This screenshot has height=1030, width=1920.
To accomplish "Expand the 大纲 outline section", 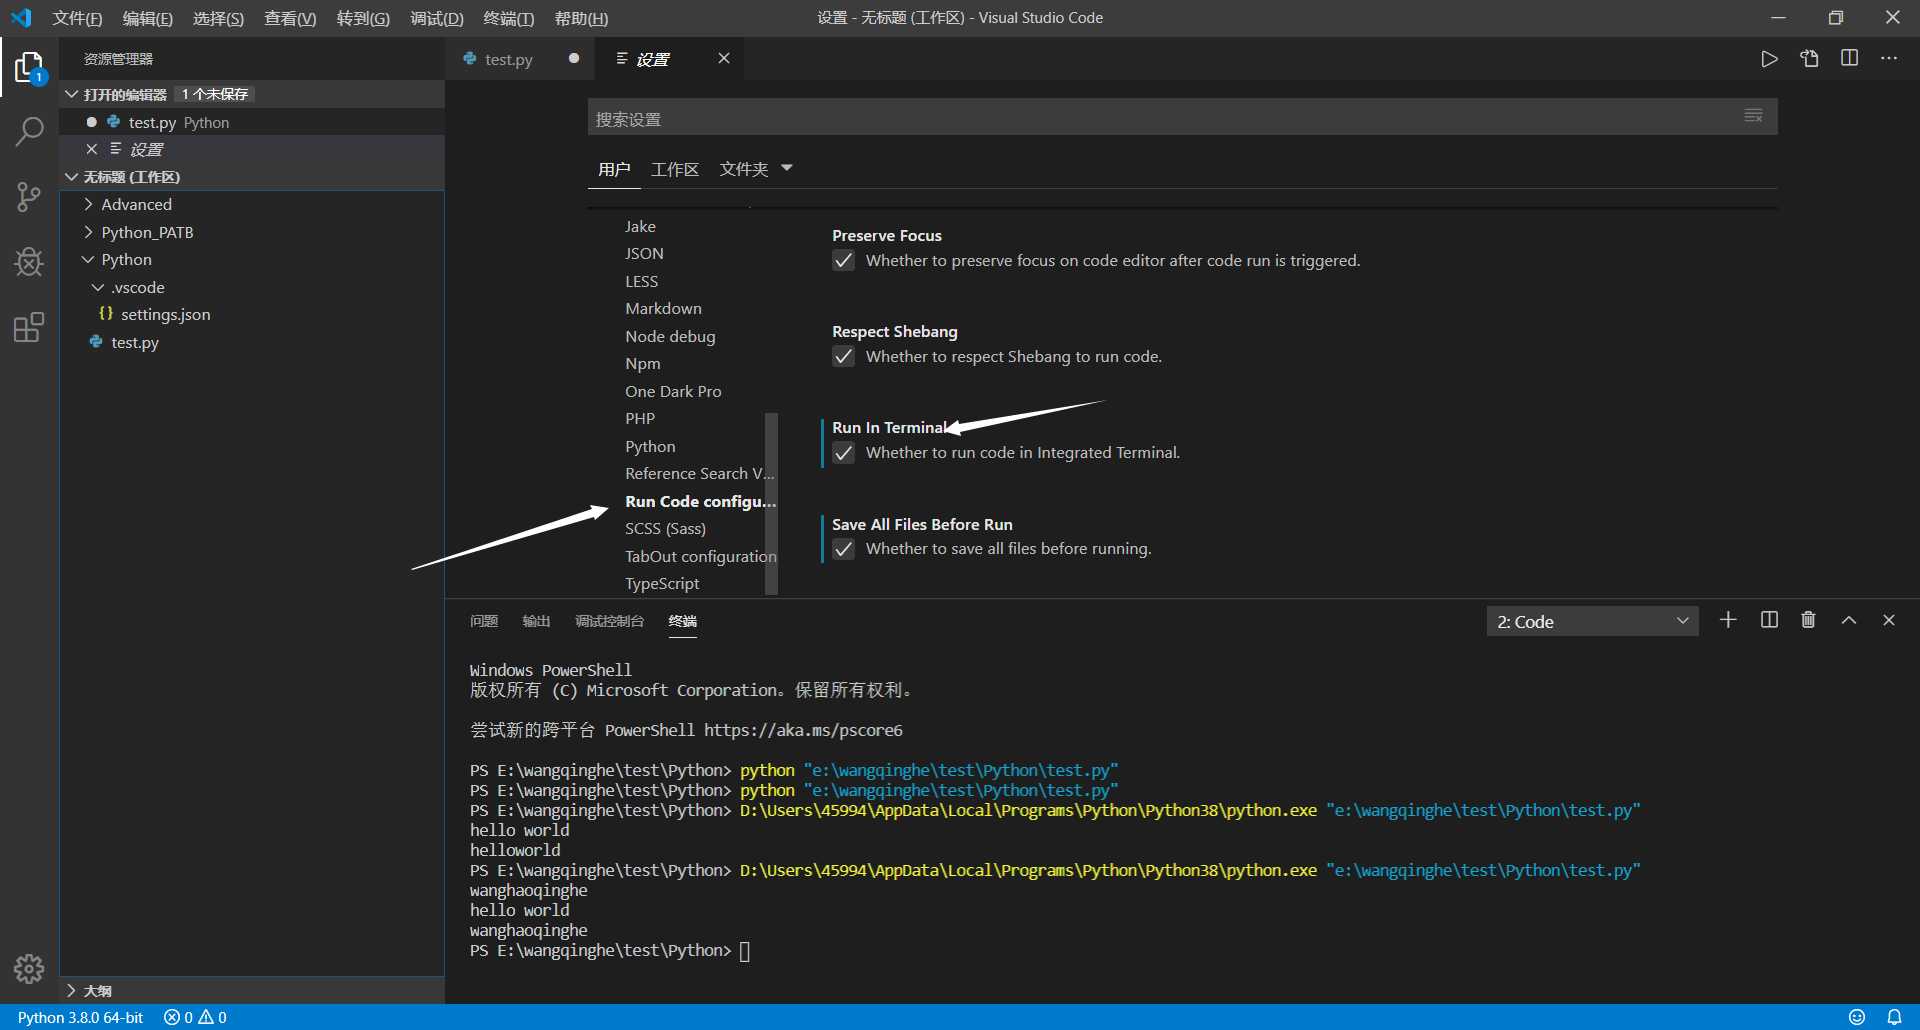I will [71, 990].
